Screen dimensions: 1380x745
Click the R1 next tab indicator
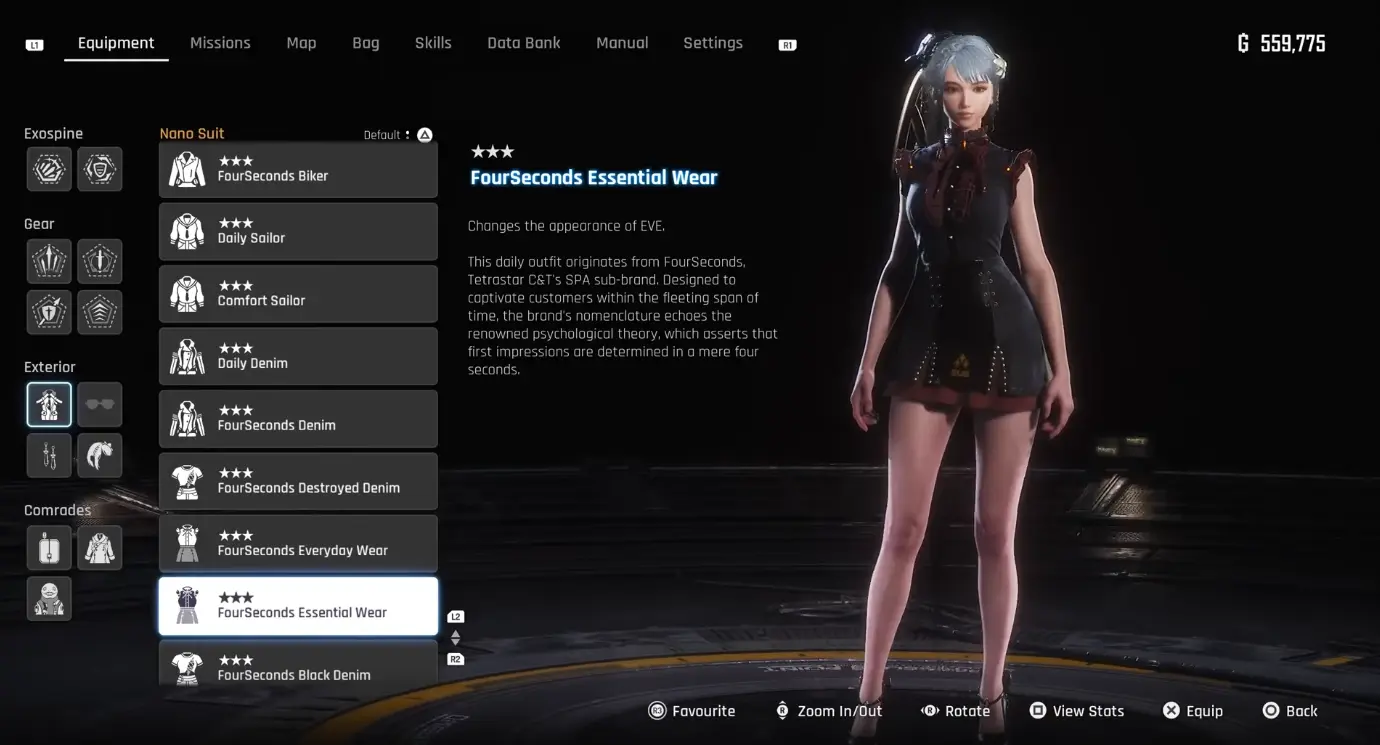(x=788, y=45)
